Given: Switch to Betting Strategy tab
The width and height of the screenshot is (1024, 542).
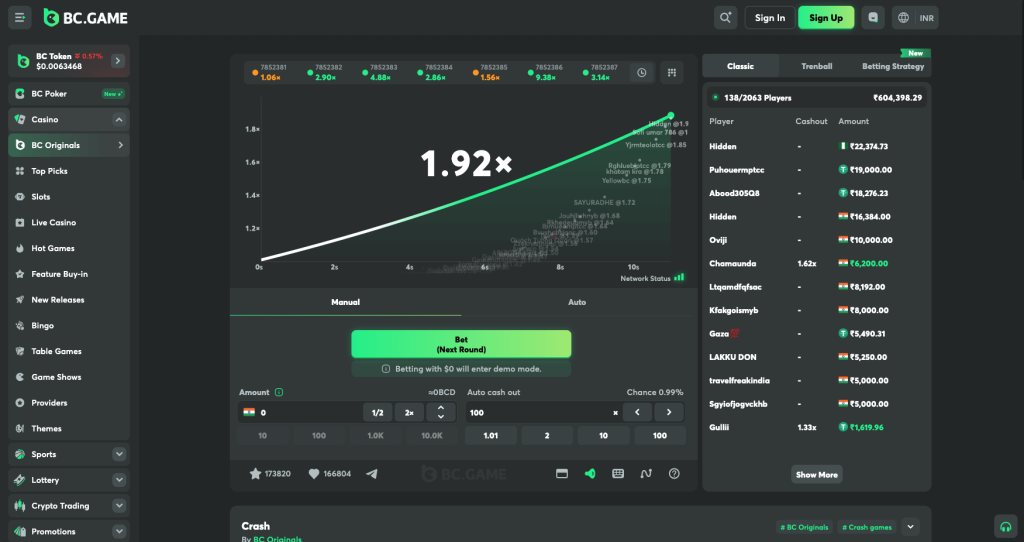Looking at the screenshot, I should (x=893, y=66).
